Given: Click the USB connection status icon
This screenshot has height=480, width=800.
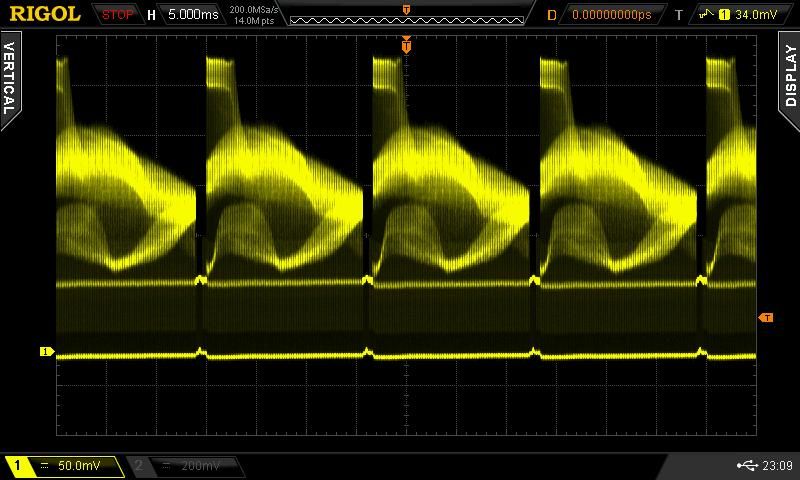Looking at the screenshot, I should pyautogui.click(x=745, y=465).
